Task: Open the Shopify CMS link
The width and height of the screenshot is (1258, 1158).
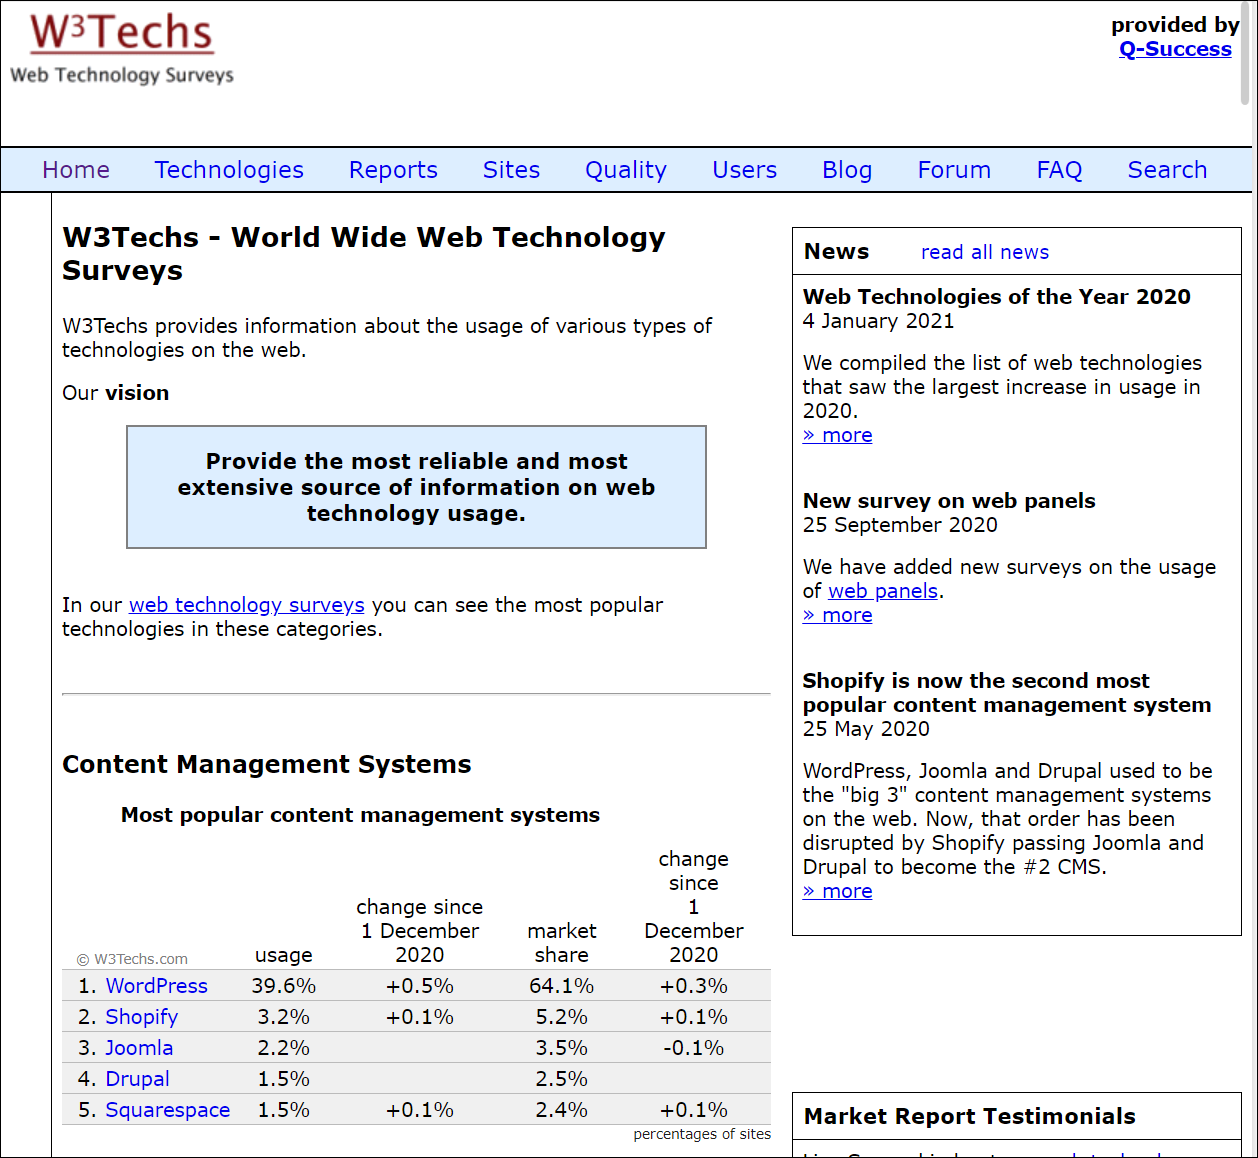Action: point(142,1017)
